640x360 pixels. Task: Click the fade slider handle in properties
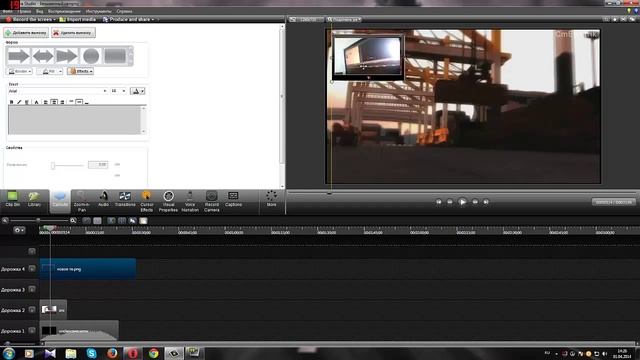pyautogui.click(x=53, y=165)
